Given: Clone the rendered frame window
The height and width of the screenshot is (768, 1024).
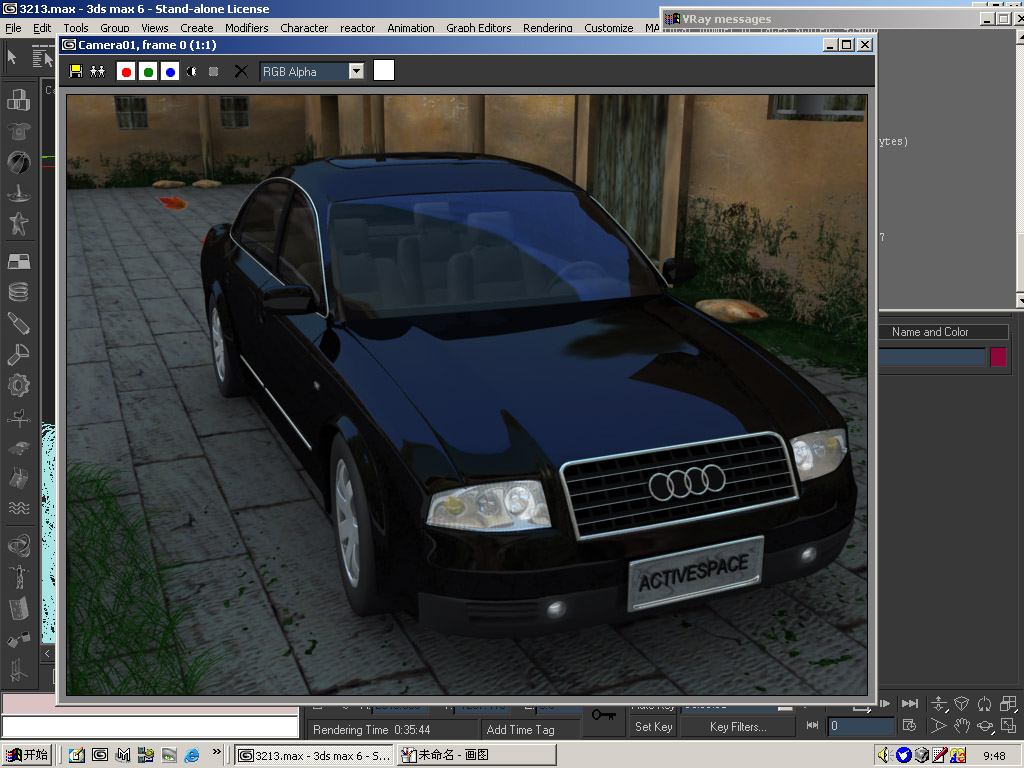Looking at the screenshot, I should [x=97, y=71].
